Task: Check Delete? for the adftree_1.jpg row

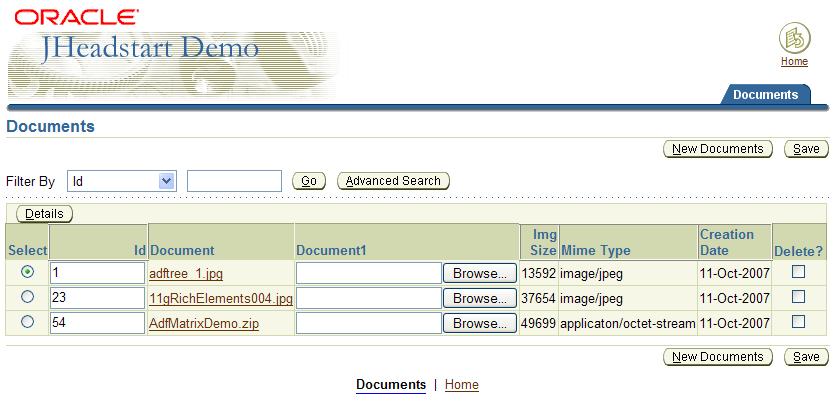Action: (x=798, y=272)
